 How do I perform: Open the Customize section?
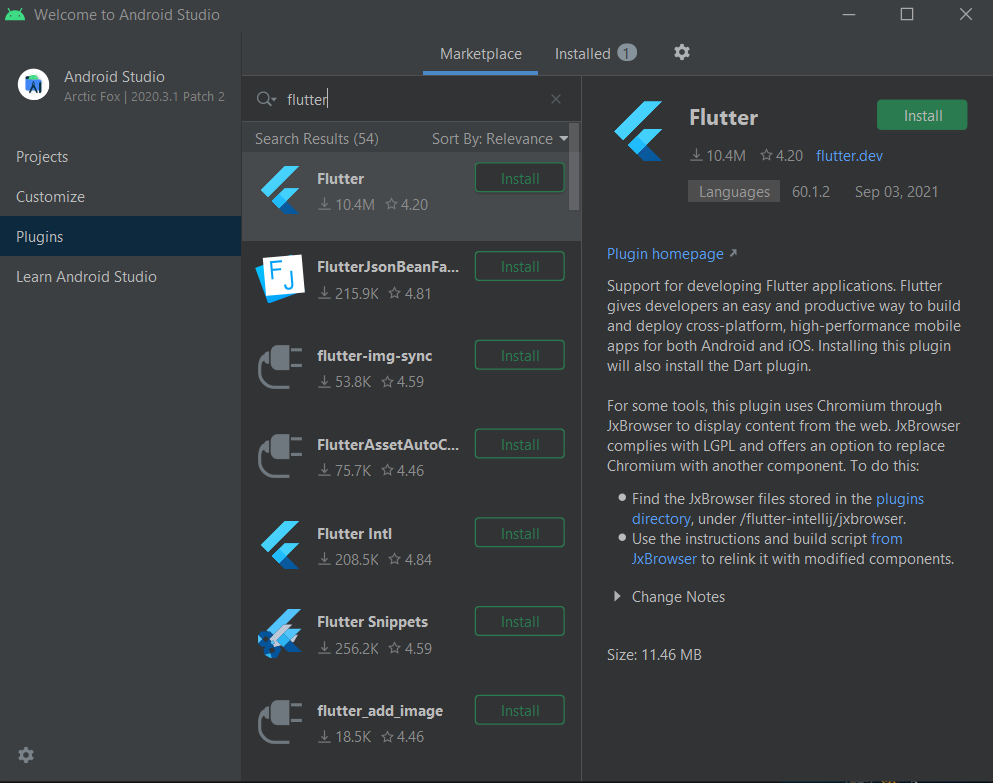[x=120, y=196]
